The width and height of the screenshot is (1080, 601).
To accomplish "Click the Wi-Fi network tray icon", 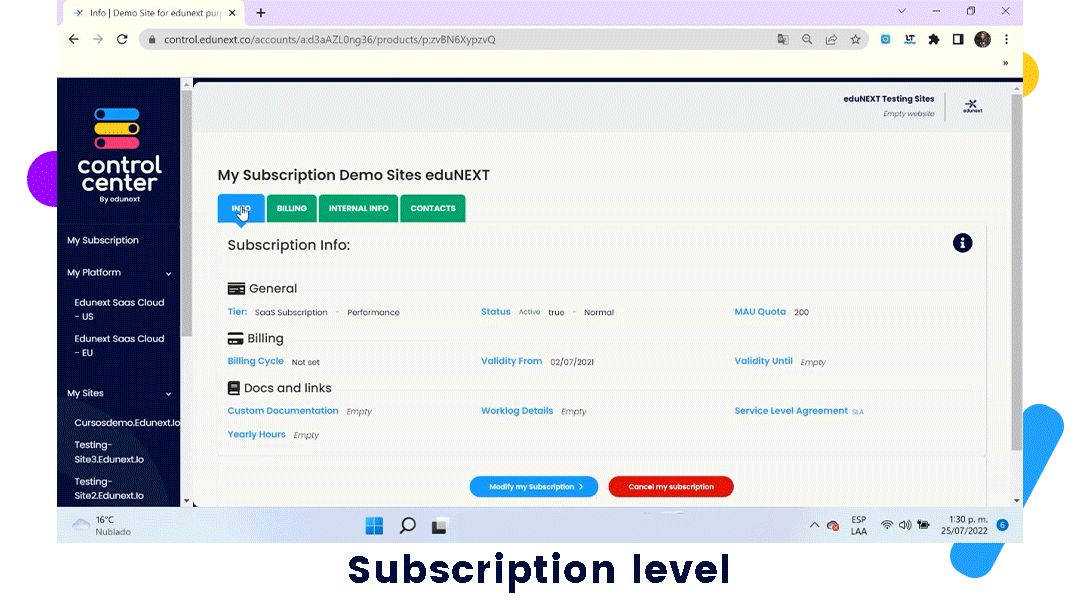I will pyautogui.click(x=886, y=525).
